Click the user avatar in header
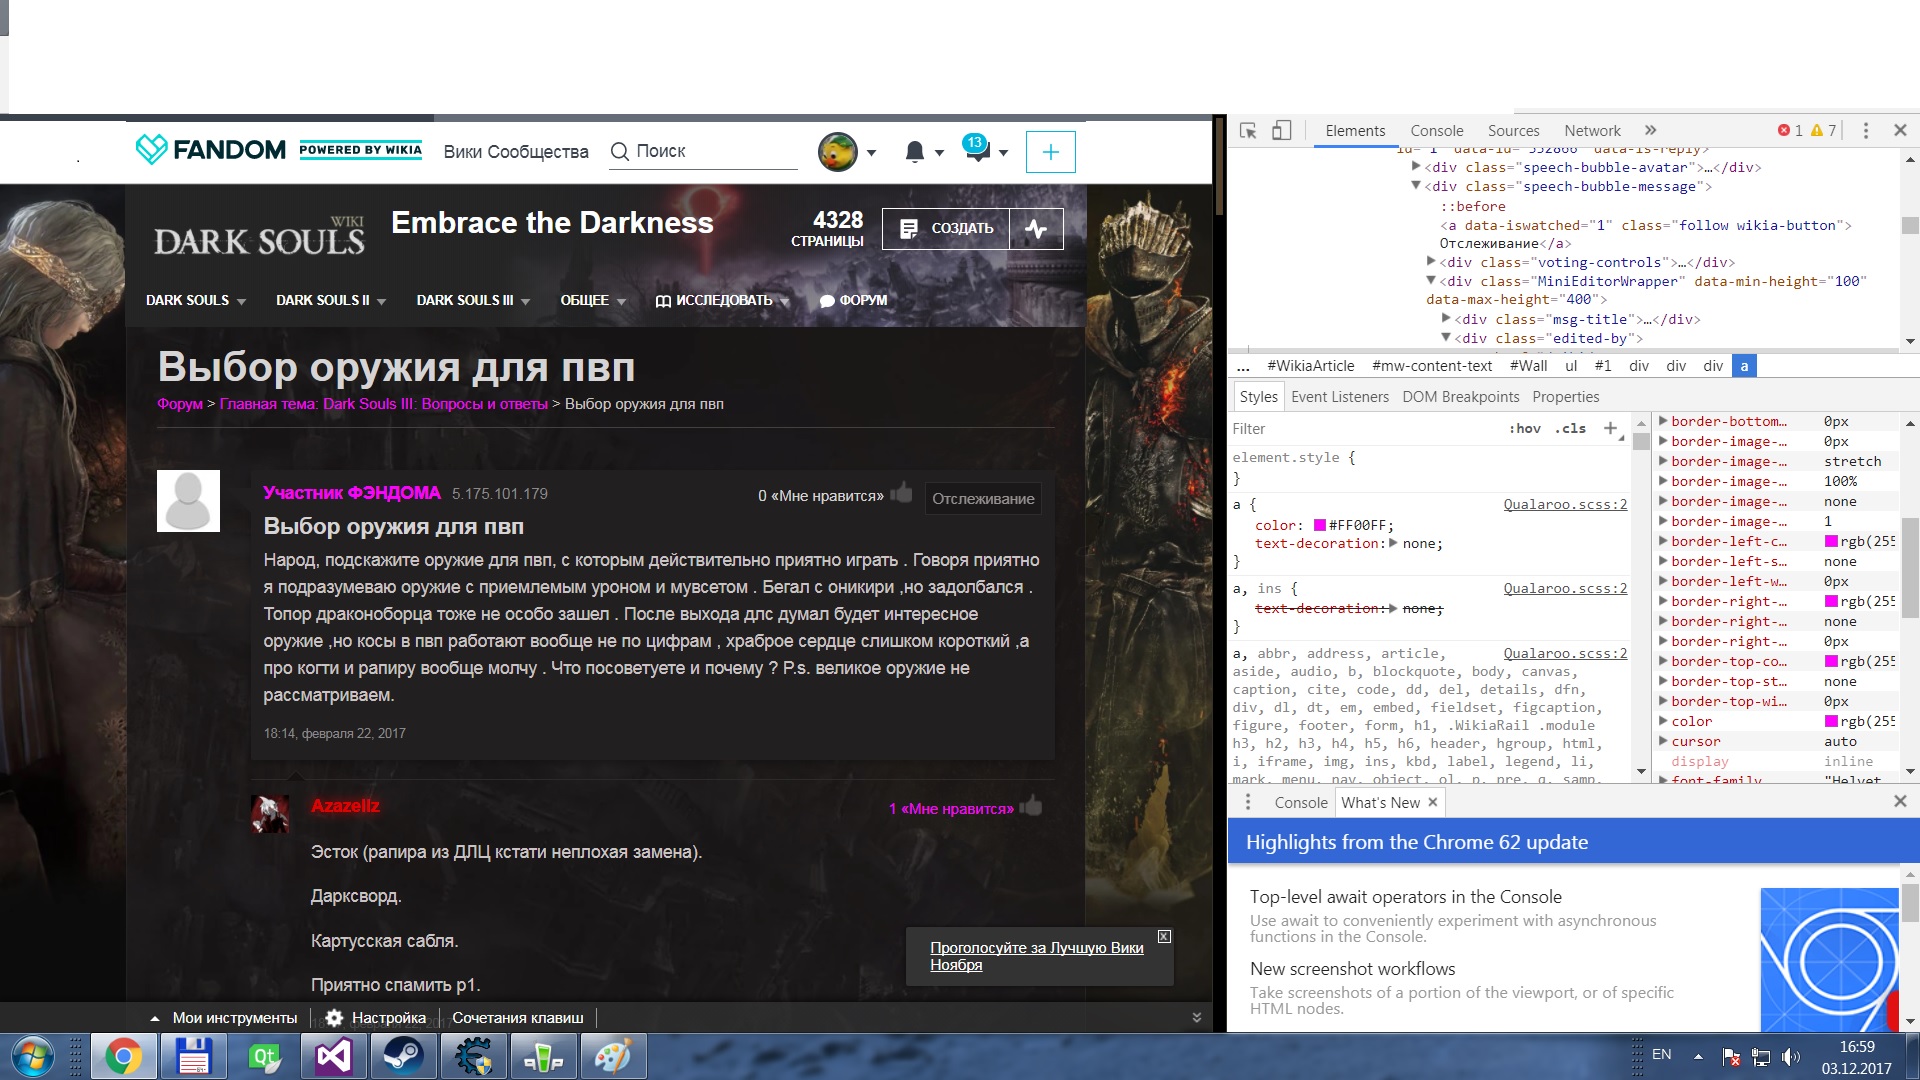The width and height of the screenshot is (1920, 1080). click(x=838, y=152)
